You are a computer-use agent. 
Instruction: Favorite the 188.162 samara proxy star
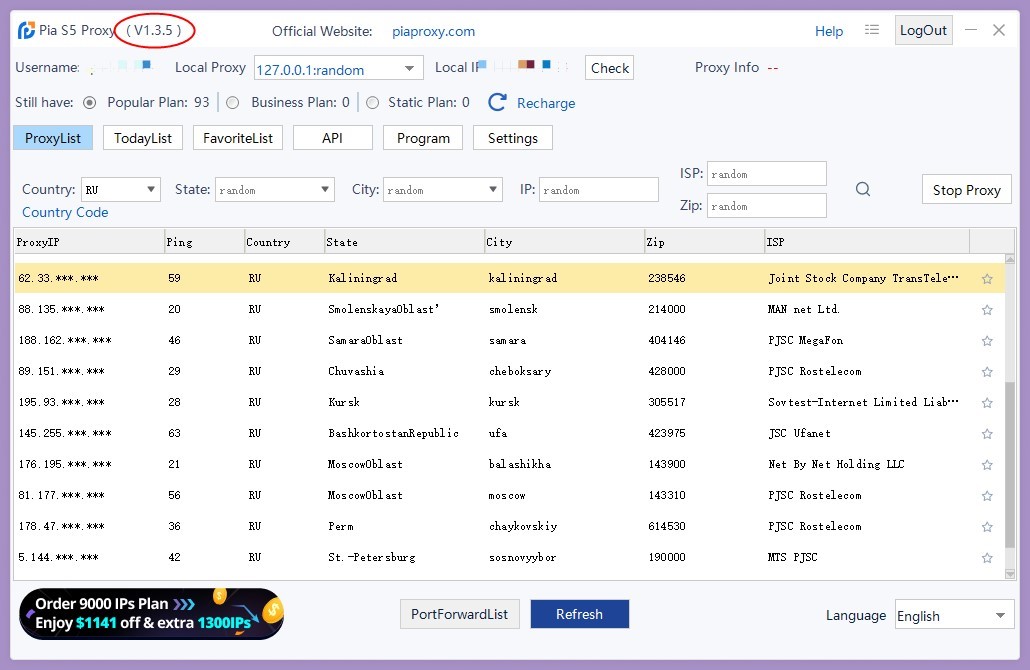[x=987, y=341]
